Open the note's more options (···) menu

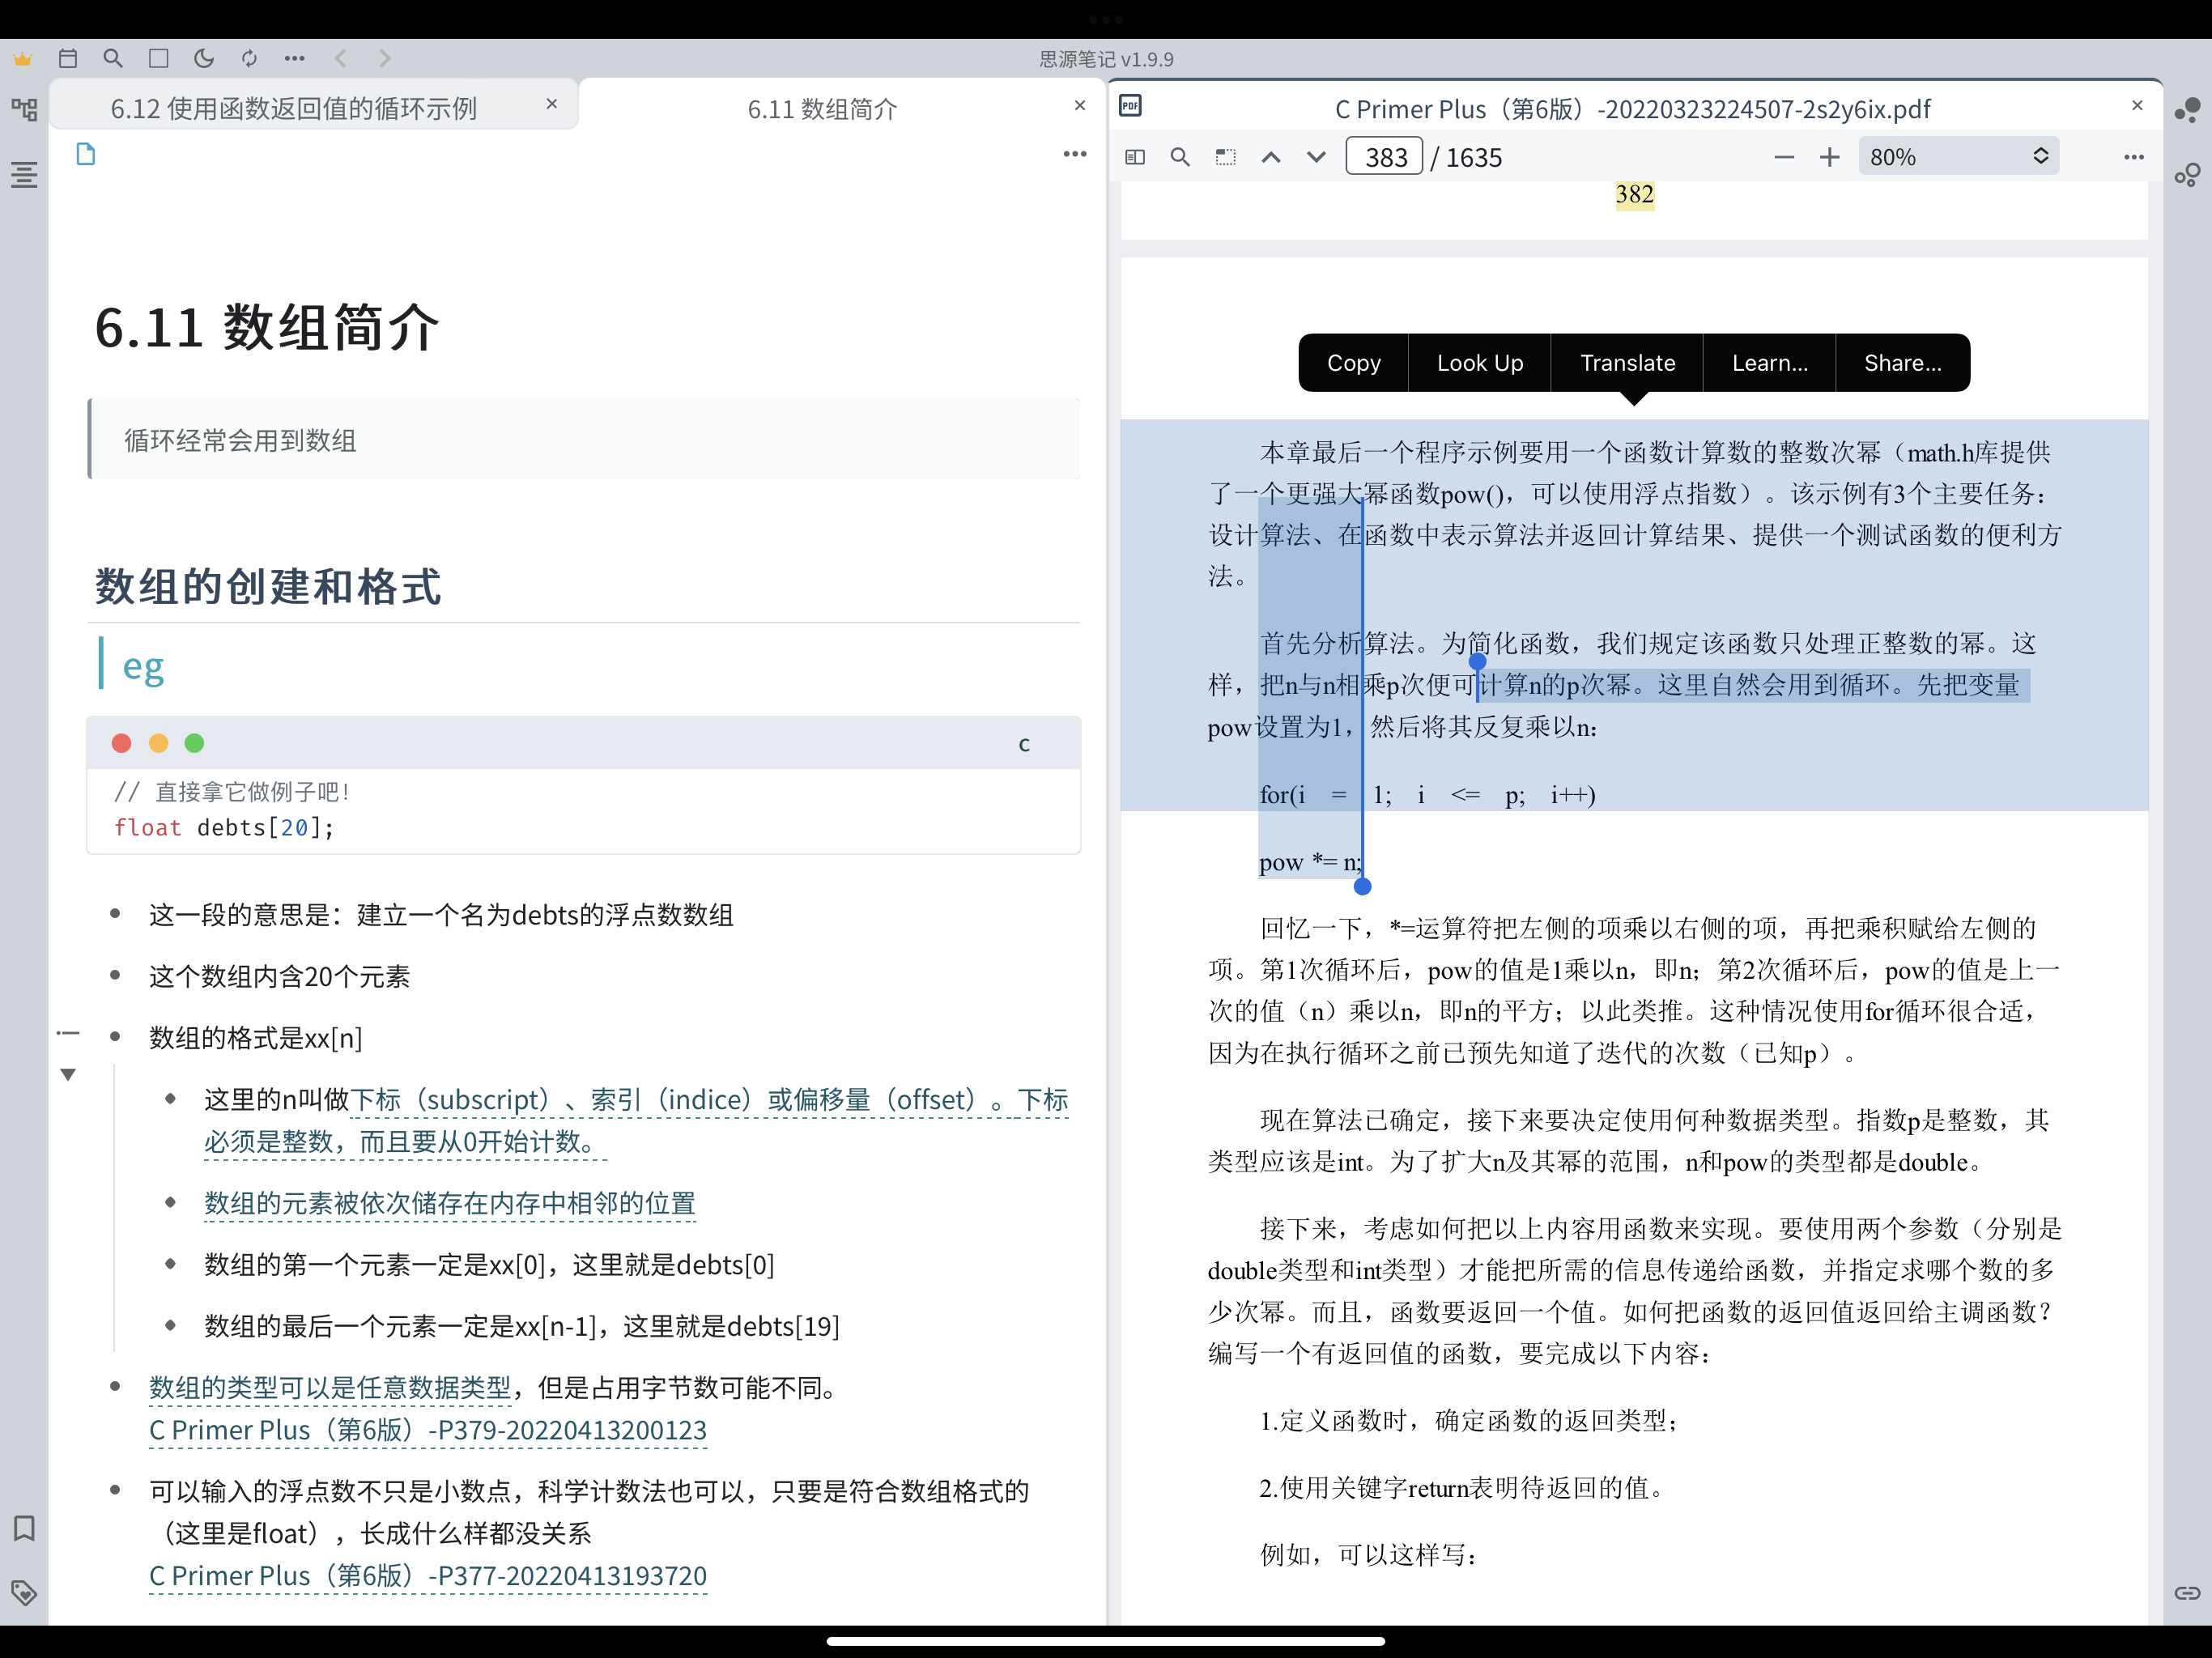click(x=1074, y=153)
